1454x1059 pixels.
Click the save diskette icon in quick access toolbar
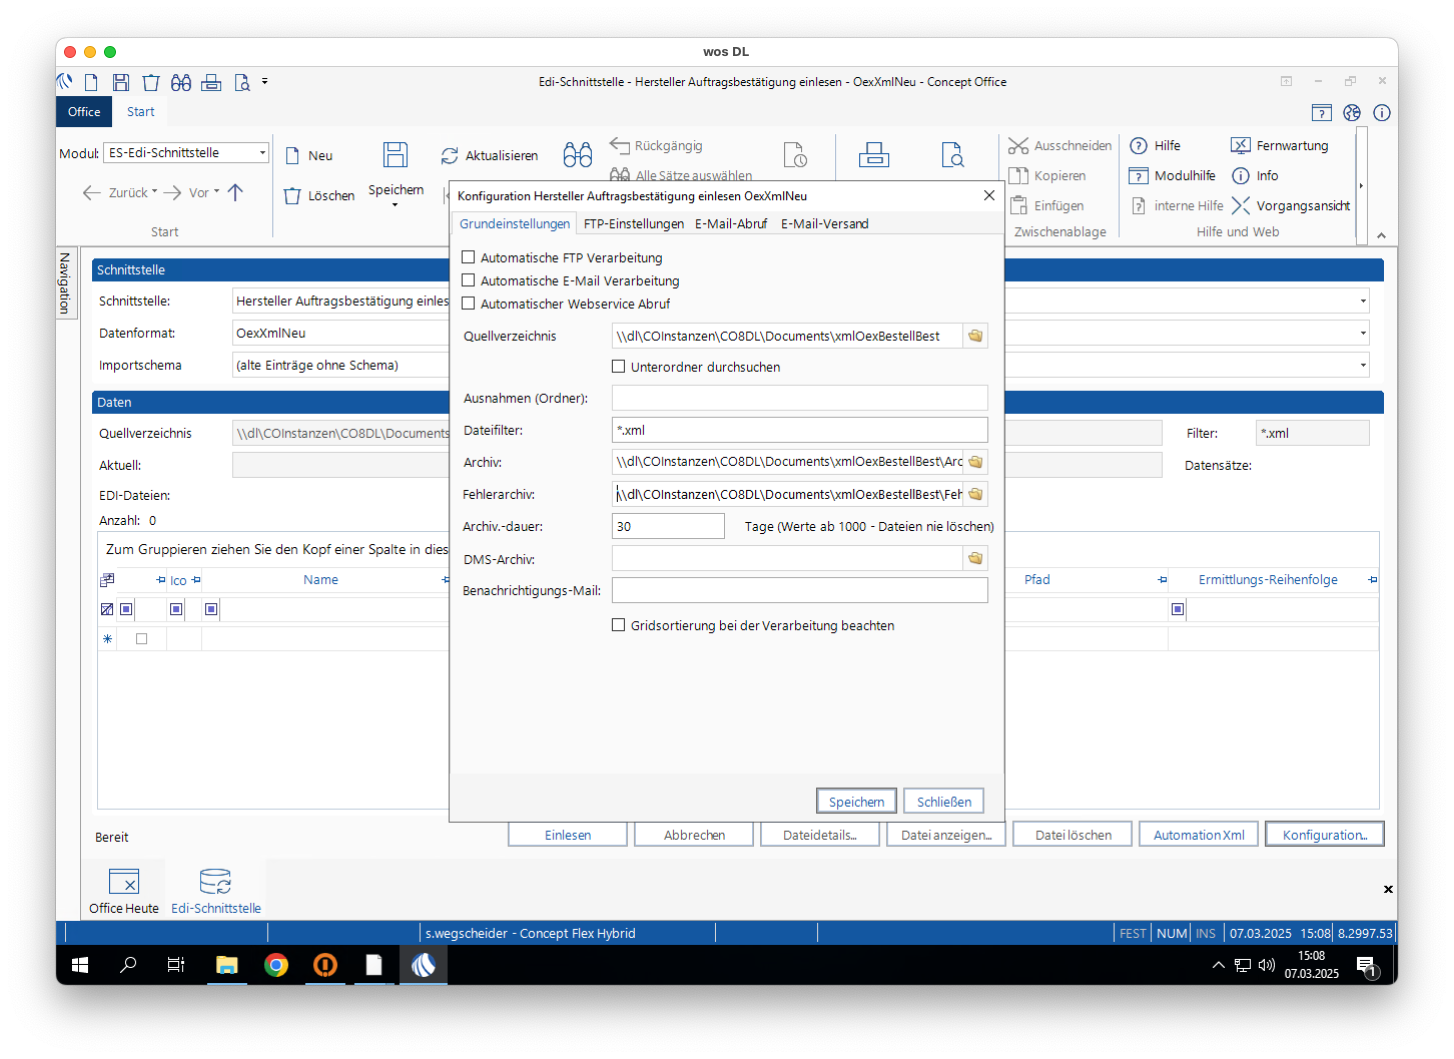click(x=121, y=82)
